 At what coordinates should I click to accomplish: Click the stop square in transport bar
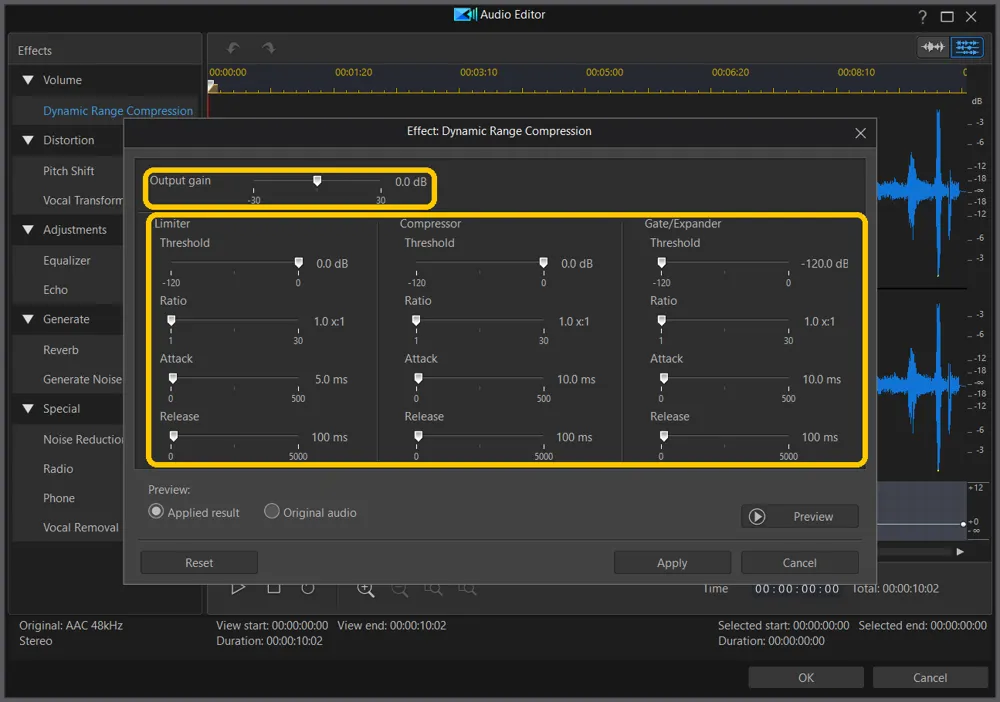(x=274, y=588)
